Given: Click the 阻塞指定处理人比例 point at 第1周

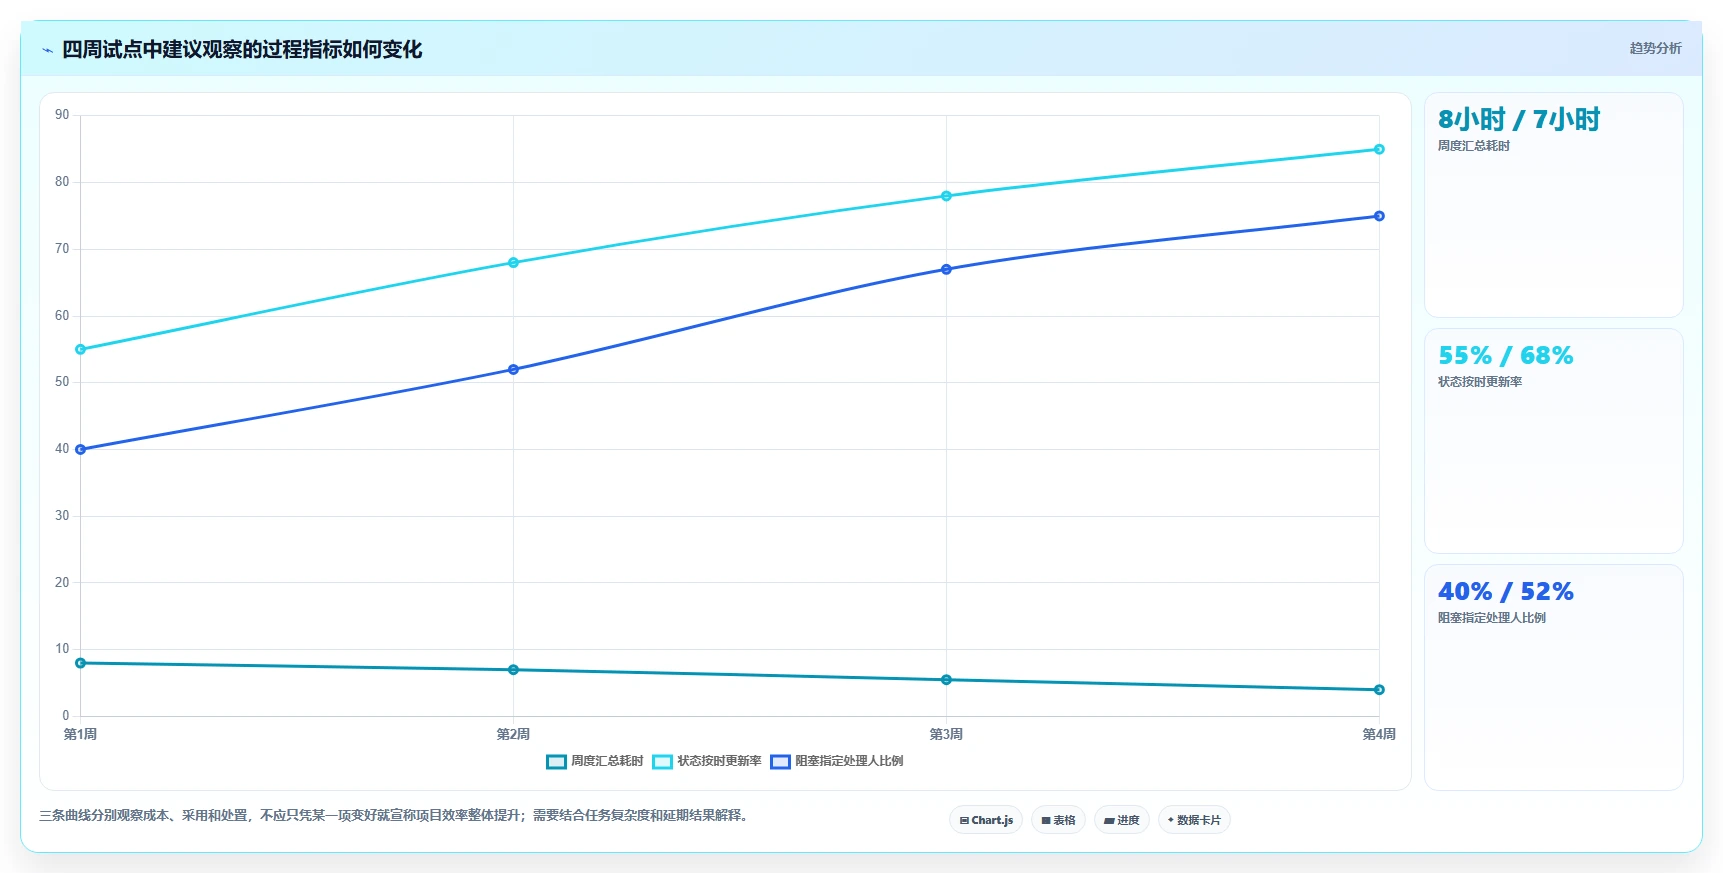Looking at the screenshot, I should [81, 450].
